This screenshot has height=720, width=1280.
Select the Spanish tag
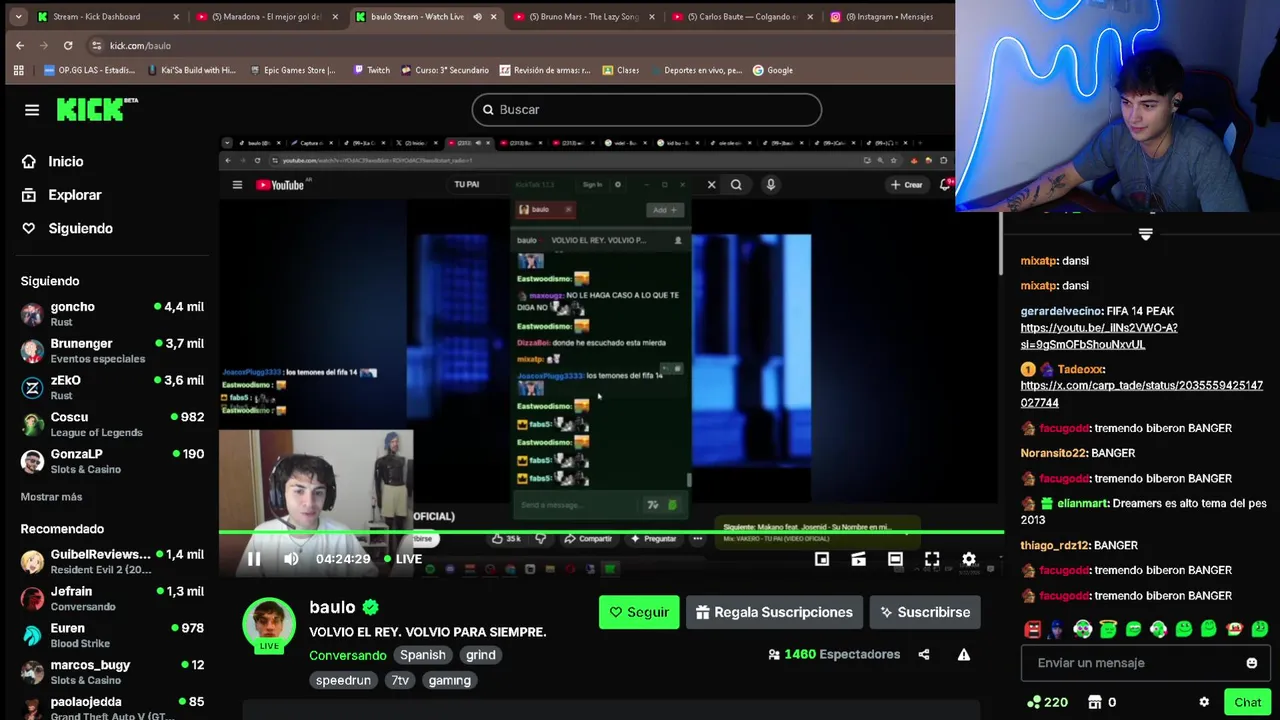[423, 655]
